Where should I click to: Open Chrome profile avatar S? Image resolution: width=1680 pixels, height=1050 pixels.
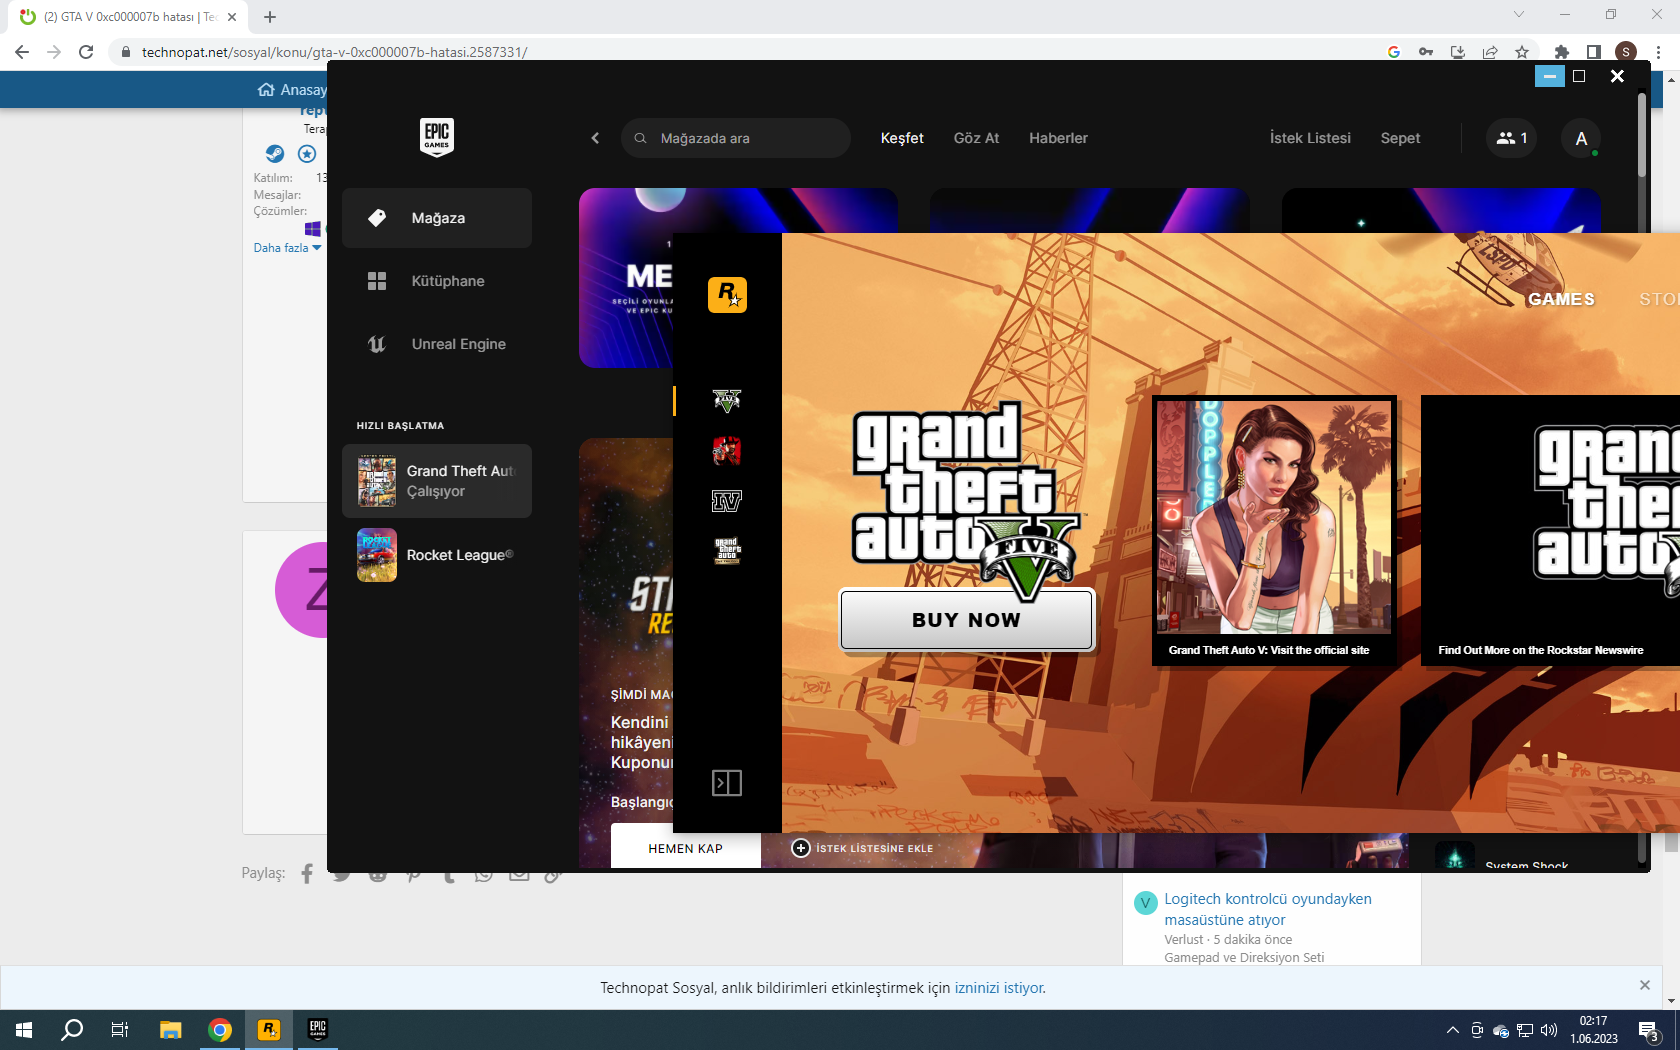click(x=1626, y=52)
